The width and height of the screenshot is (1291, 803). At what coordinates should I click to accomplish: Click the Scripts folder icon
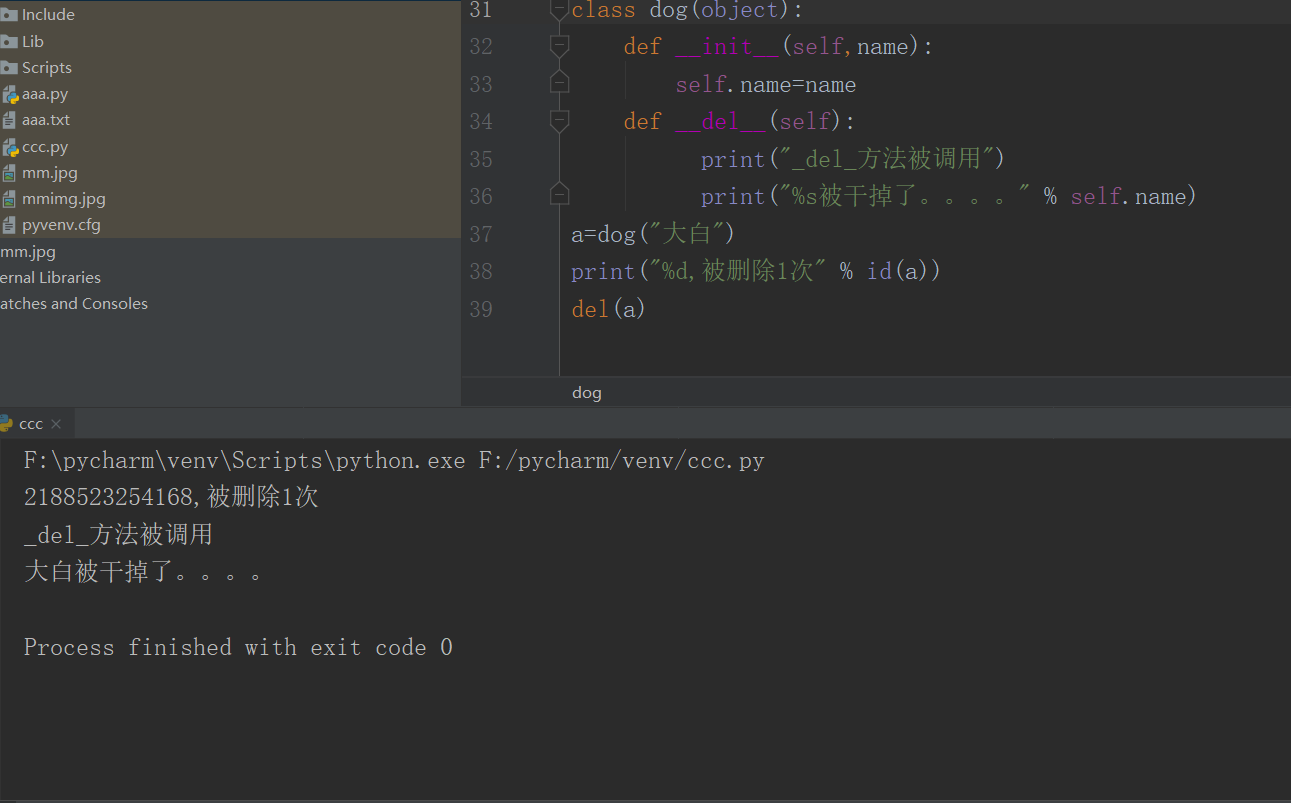[x=9, y=68]
